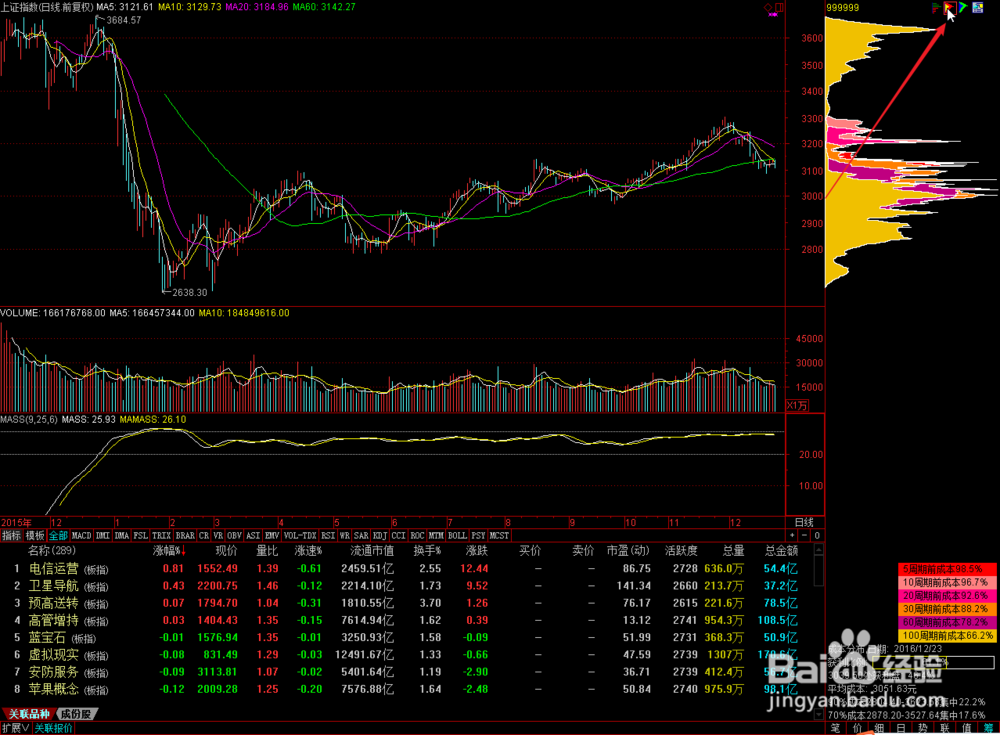This screenshot has width=1000, height=735.
Task: Select the TRIX indicator
Action: 161,535
